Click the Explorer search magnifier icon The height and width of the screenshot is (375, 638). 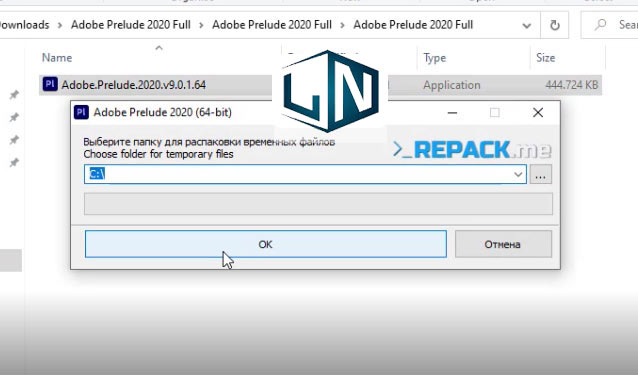click(600, 25)
